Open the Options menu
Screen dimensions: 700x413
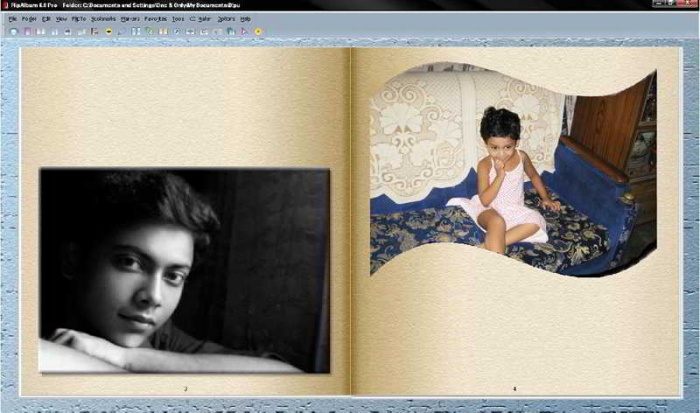coord(226,19)
